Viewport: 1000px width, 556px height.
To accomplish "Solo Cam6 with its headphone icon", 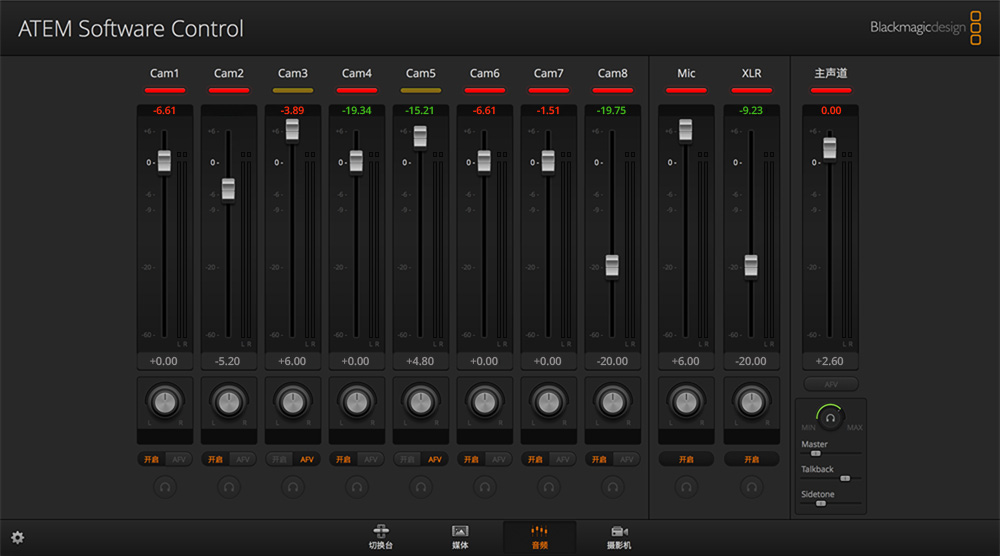I will point(485,487).
